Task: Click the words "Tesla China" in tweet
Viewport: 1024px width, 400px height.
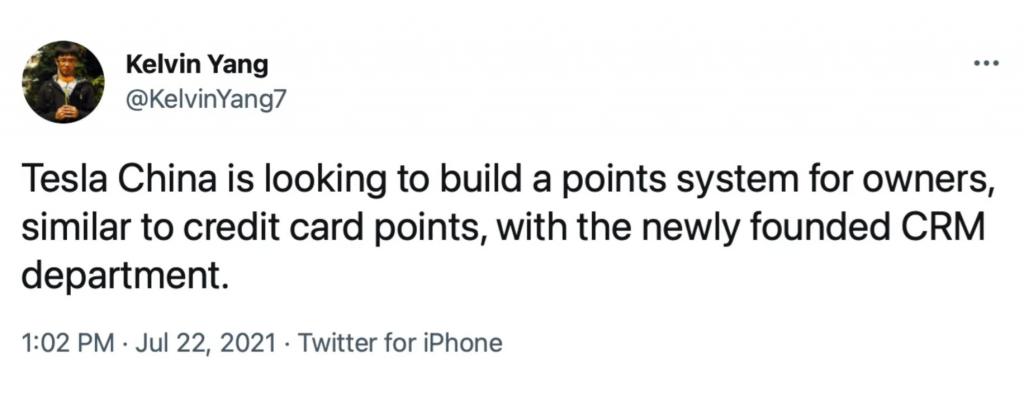Action: coord(118,180)
